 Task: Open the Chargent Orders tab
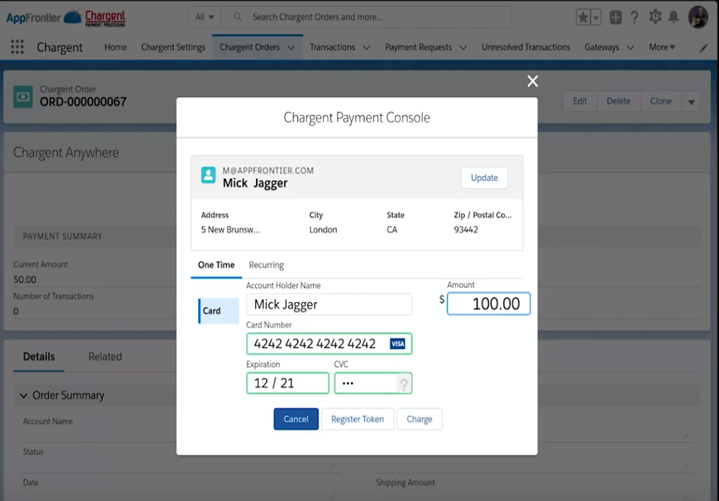point(249,47)
